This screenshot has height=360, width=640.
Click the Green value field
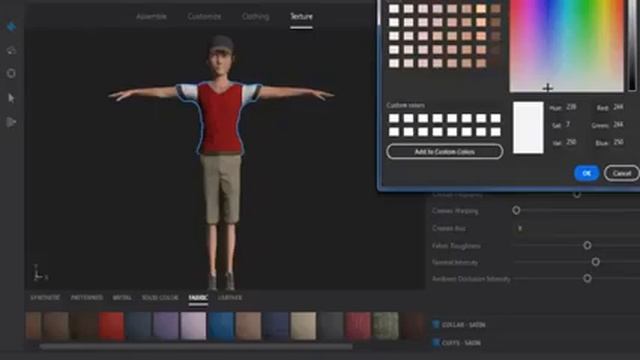click(618, 124)
